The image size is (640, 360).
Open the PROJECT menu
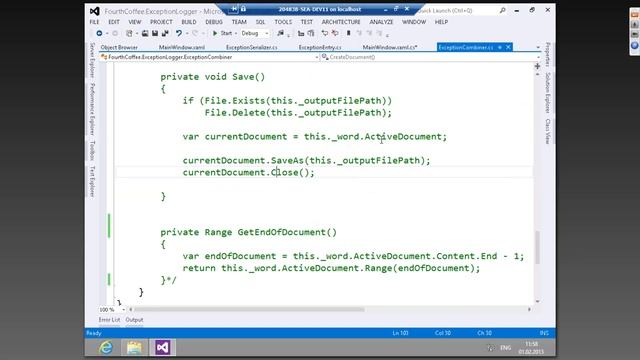161,22
